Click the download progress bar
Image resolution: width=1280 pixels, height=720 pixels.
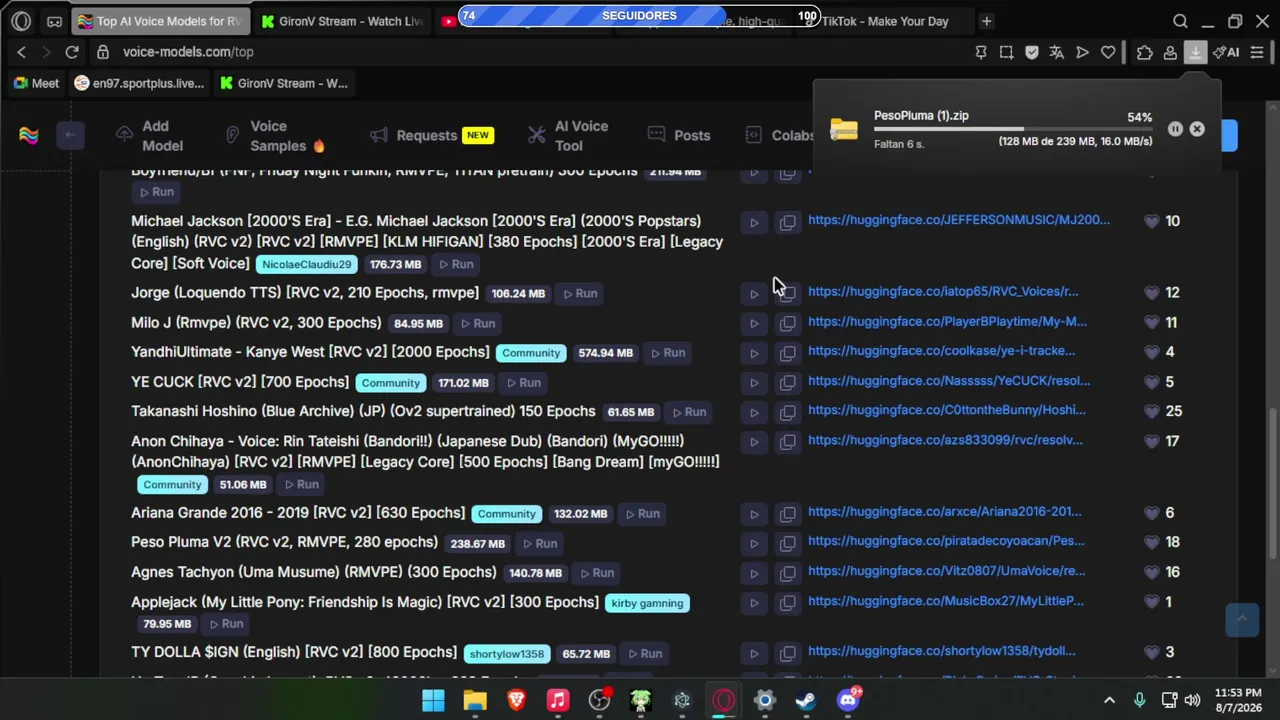pos(1013,129)
